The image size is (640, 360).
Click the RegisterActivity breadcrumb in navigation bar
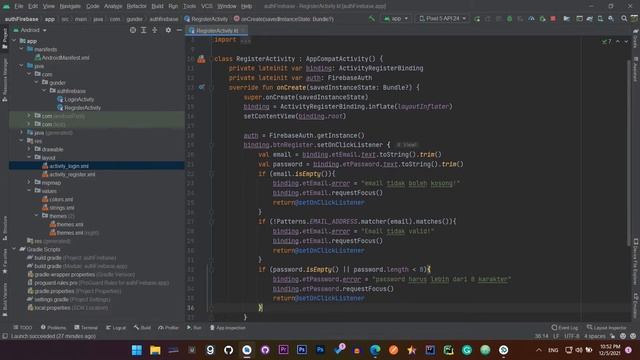pyautogui.click(x=206, y=19)
